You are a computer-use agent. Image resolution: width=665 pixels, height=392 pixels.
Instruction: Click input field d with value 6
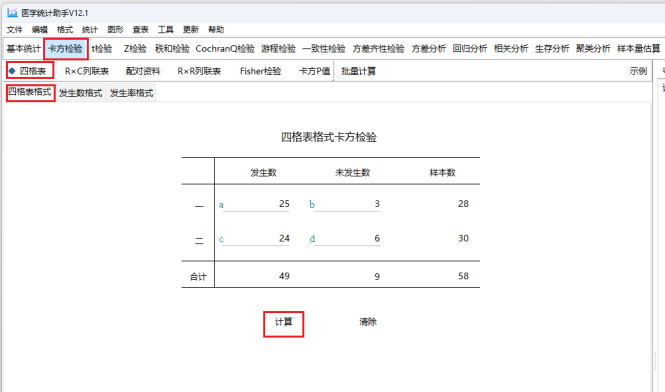pyautogui.click(x=346, y=238)
